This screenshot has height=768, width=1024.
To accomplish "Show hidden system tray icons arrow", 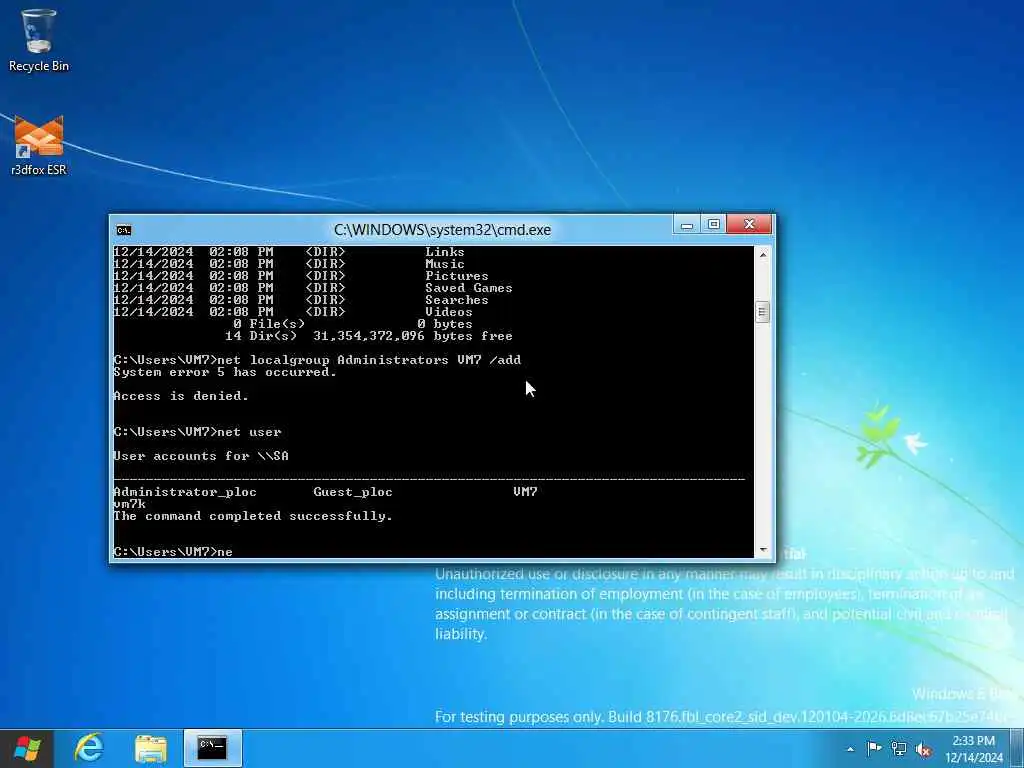I will (x=850, y=749).
